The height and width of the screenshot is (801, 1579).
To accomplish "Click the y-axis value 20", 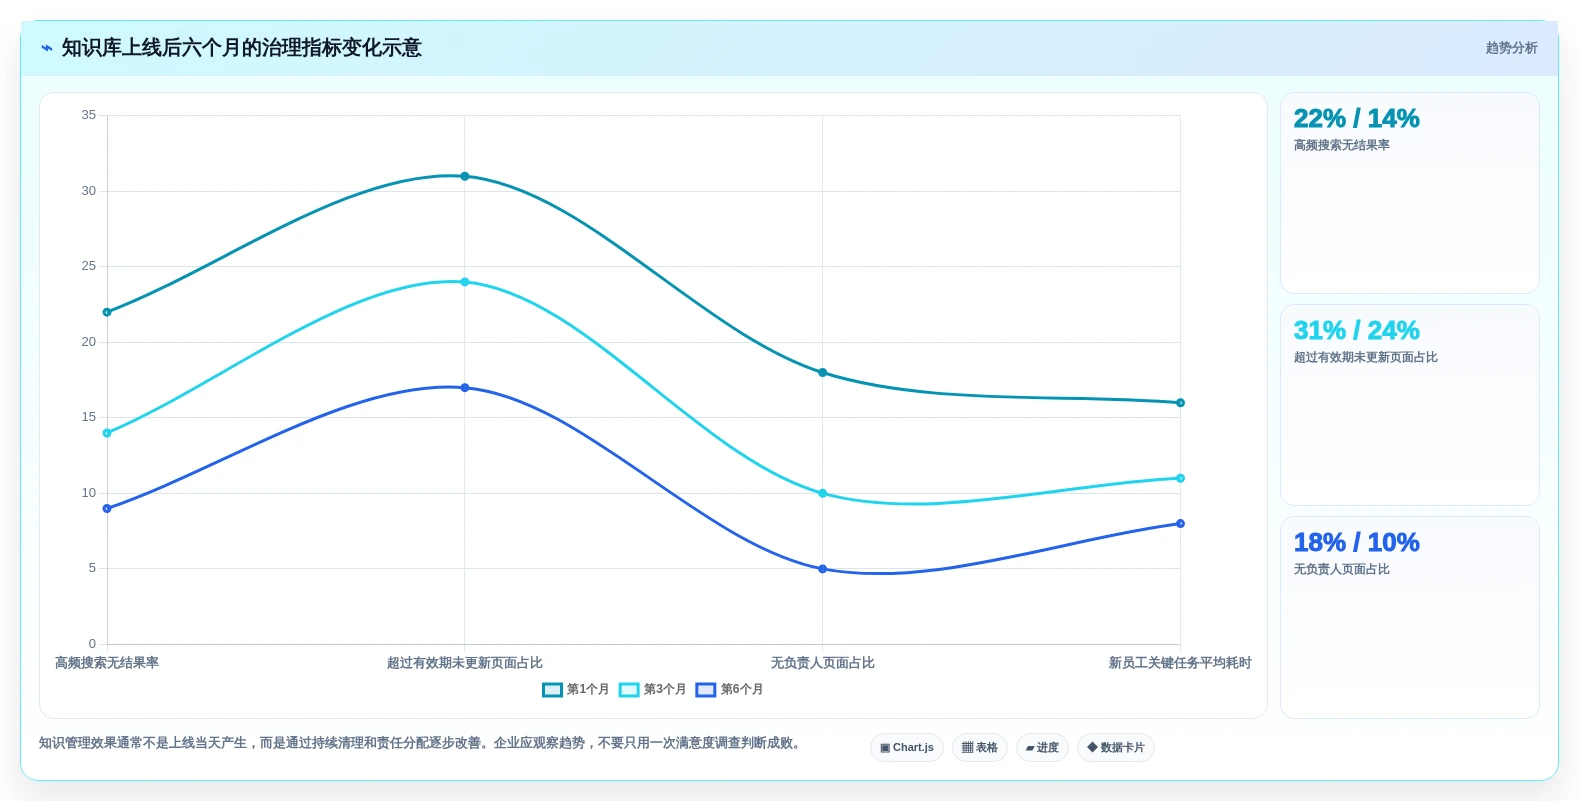I will pos(89,342).
